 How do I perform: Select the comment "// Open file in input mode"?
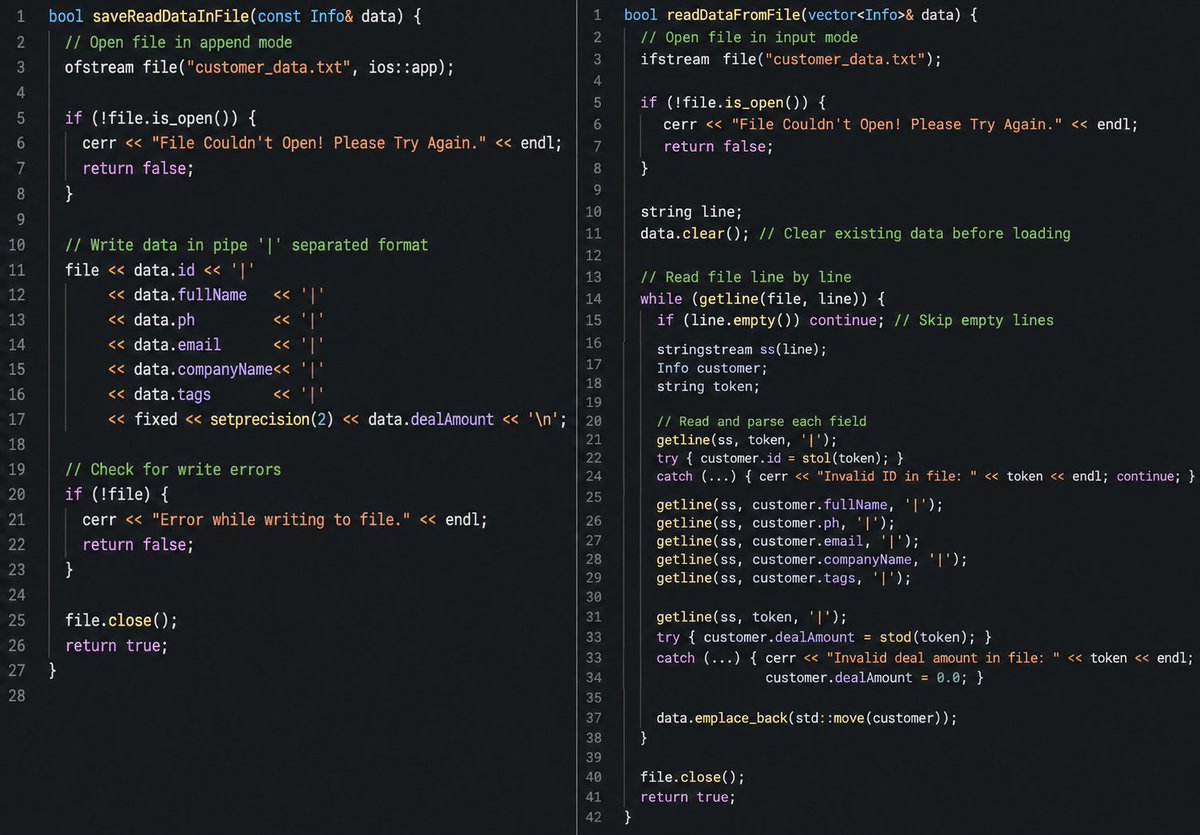pyautogui.click(x=749, y=37)
